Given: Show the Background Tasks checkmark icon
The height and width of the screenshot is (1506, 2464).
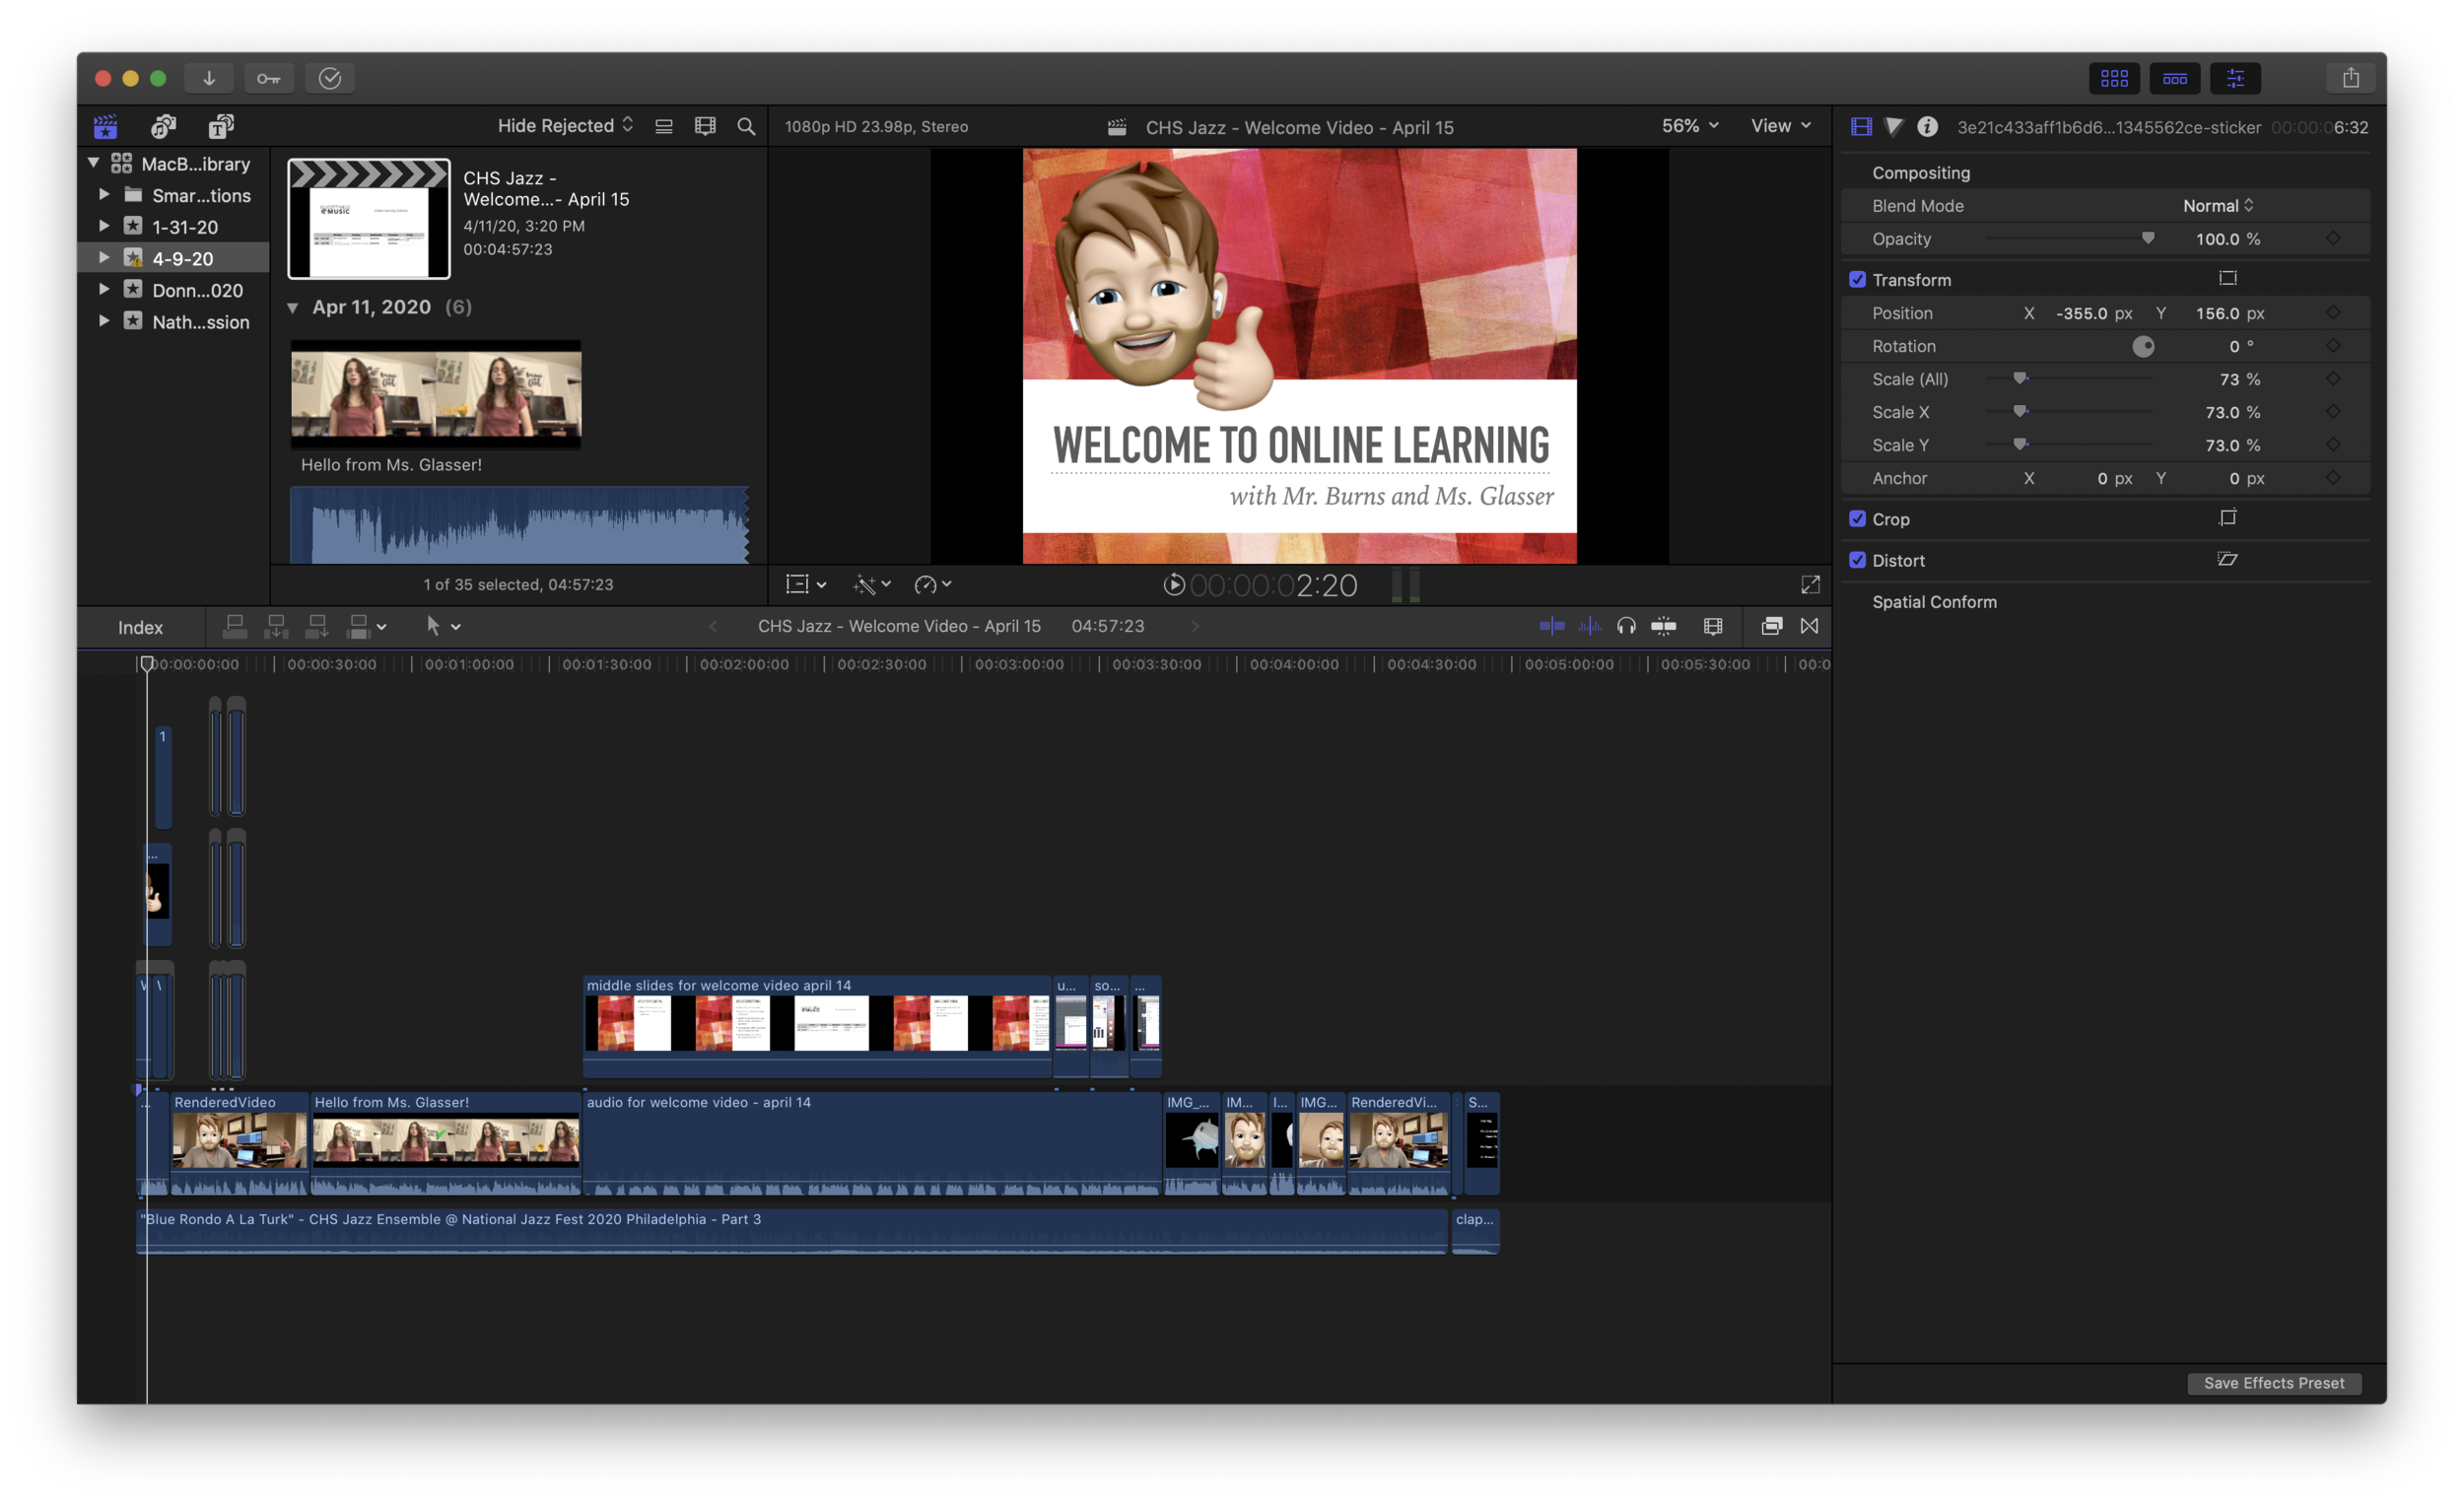Looking at the screenshot, I should pyautogui.click(x=330, y=78).
